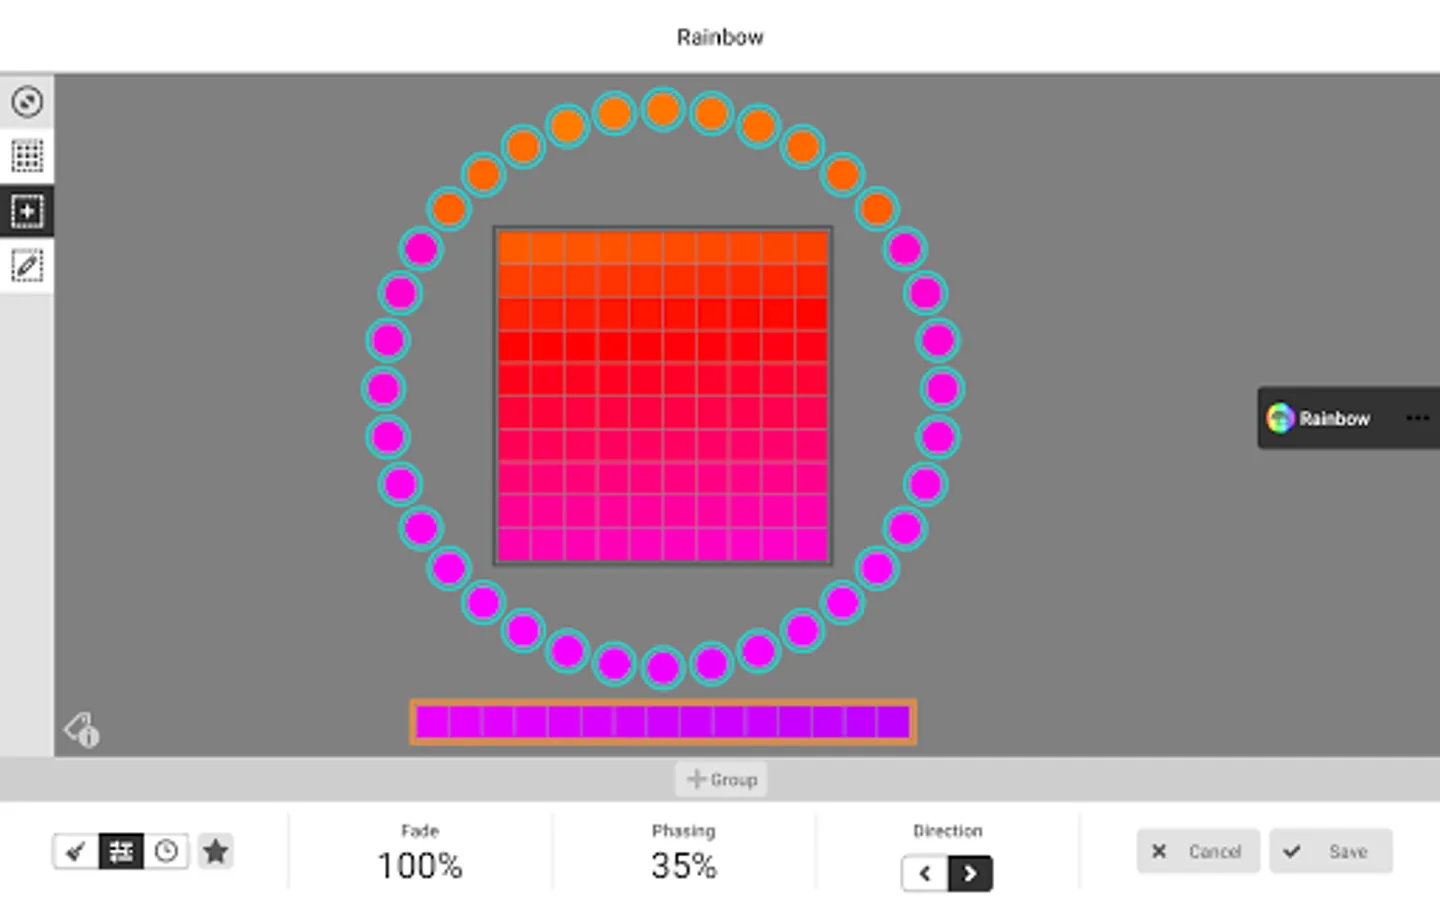This screenshot has width=1440, height=900.
Task: Select the dotted grid selection tool
Action: [27, 156]
